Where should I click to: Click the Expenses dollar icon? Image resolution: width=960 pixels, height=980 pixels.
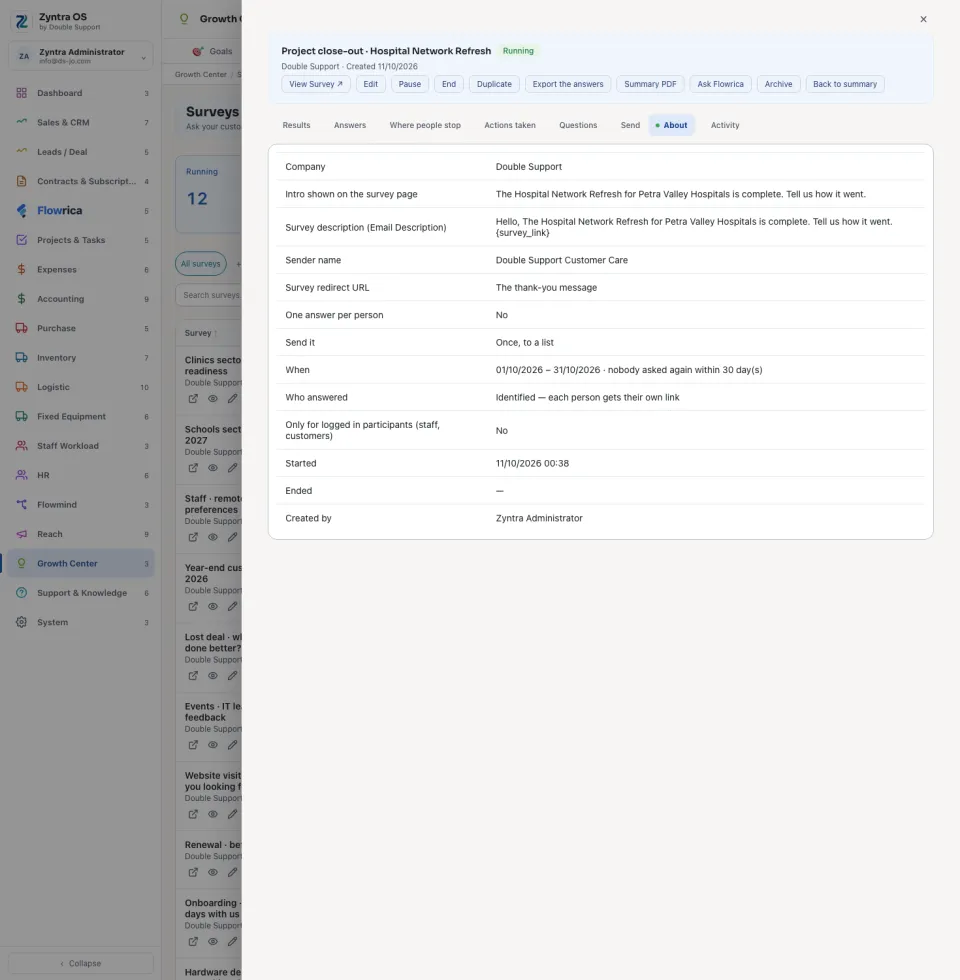click(21, 269)
